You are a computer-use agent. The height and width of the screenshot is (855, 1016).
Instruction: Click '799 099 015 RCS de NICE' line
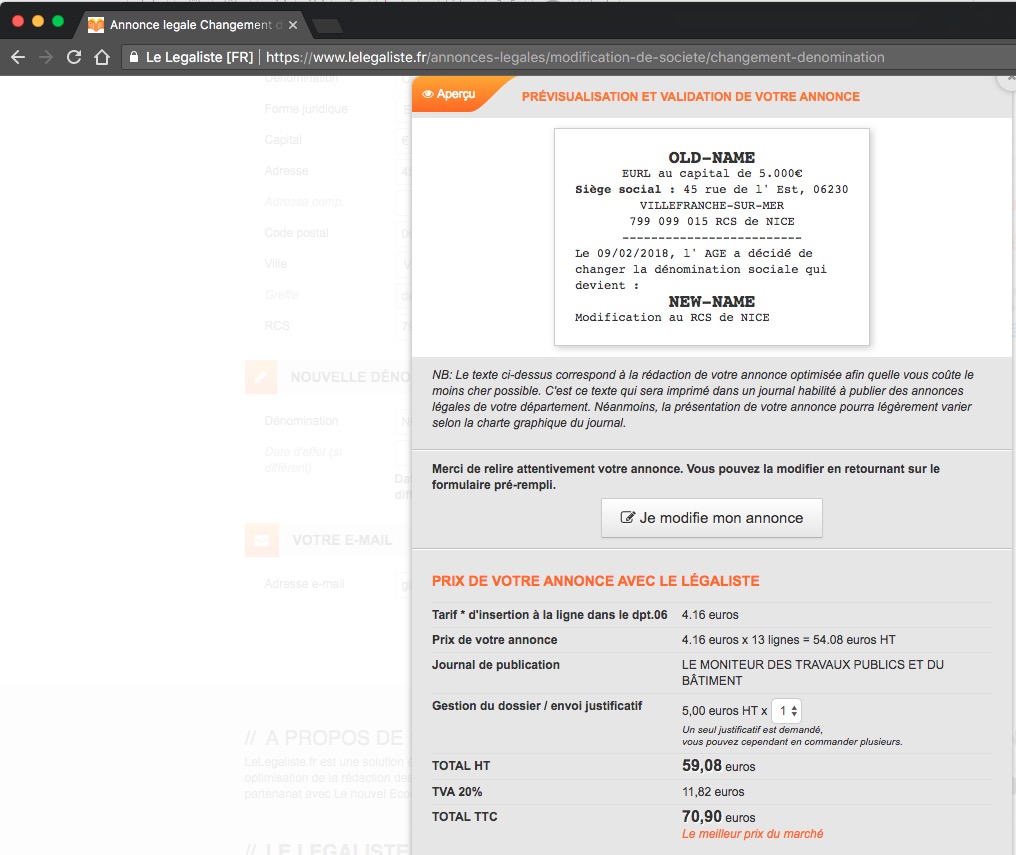(x=712, y=222)
